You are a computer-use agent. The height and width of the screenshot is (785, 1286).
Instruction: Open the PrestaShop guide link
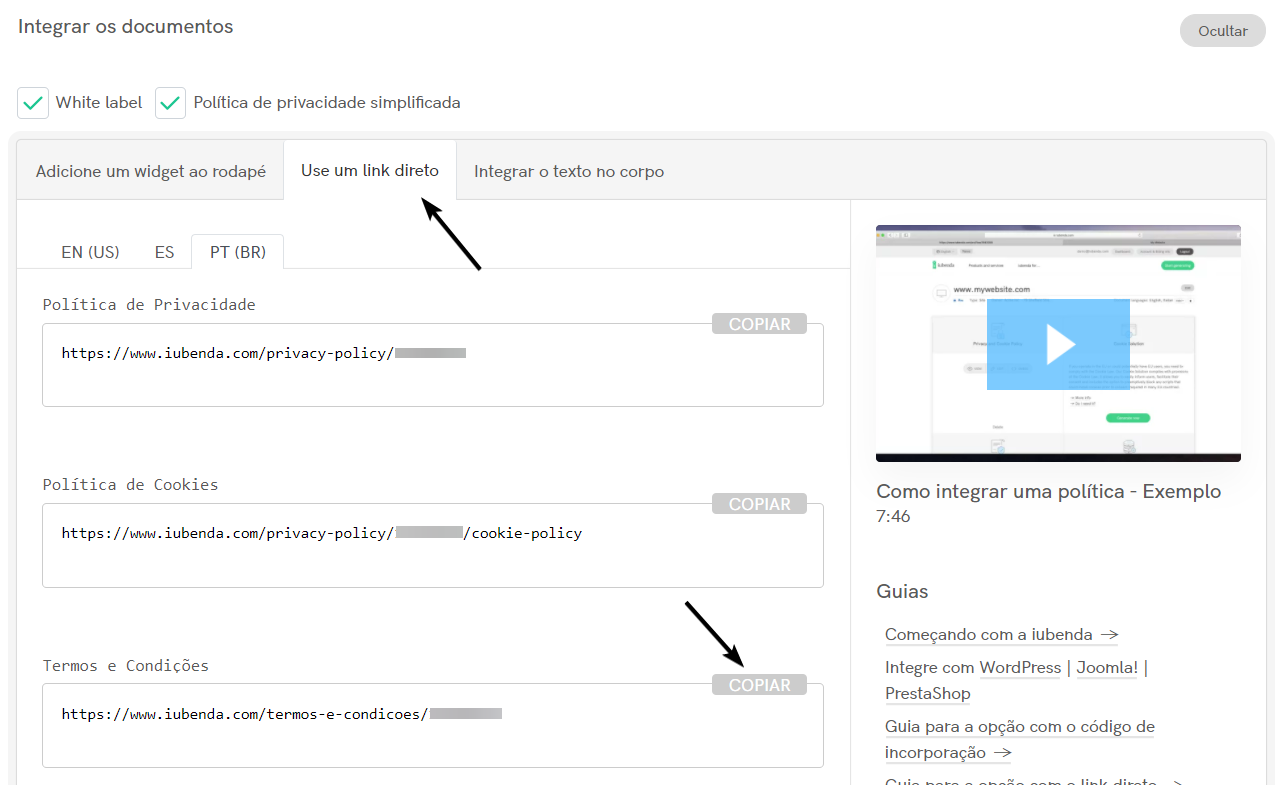tap(927, 693)
